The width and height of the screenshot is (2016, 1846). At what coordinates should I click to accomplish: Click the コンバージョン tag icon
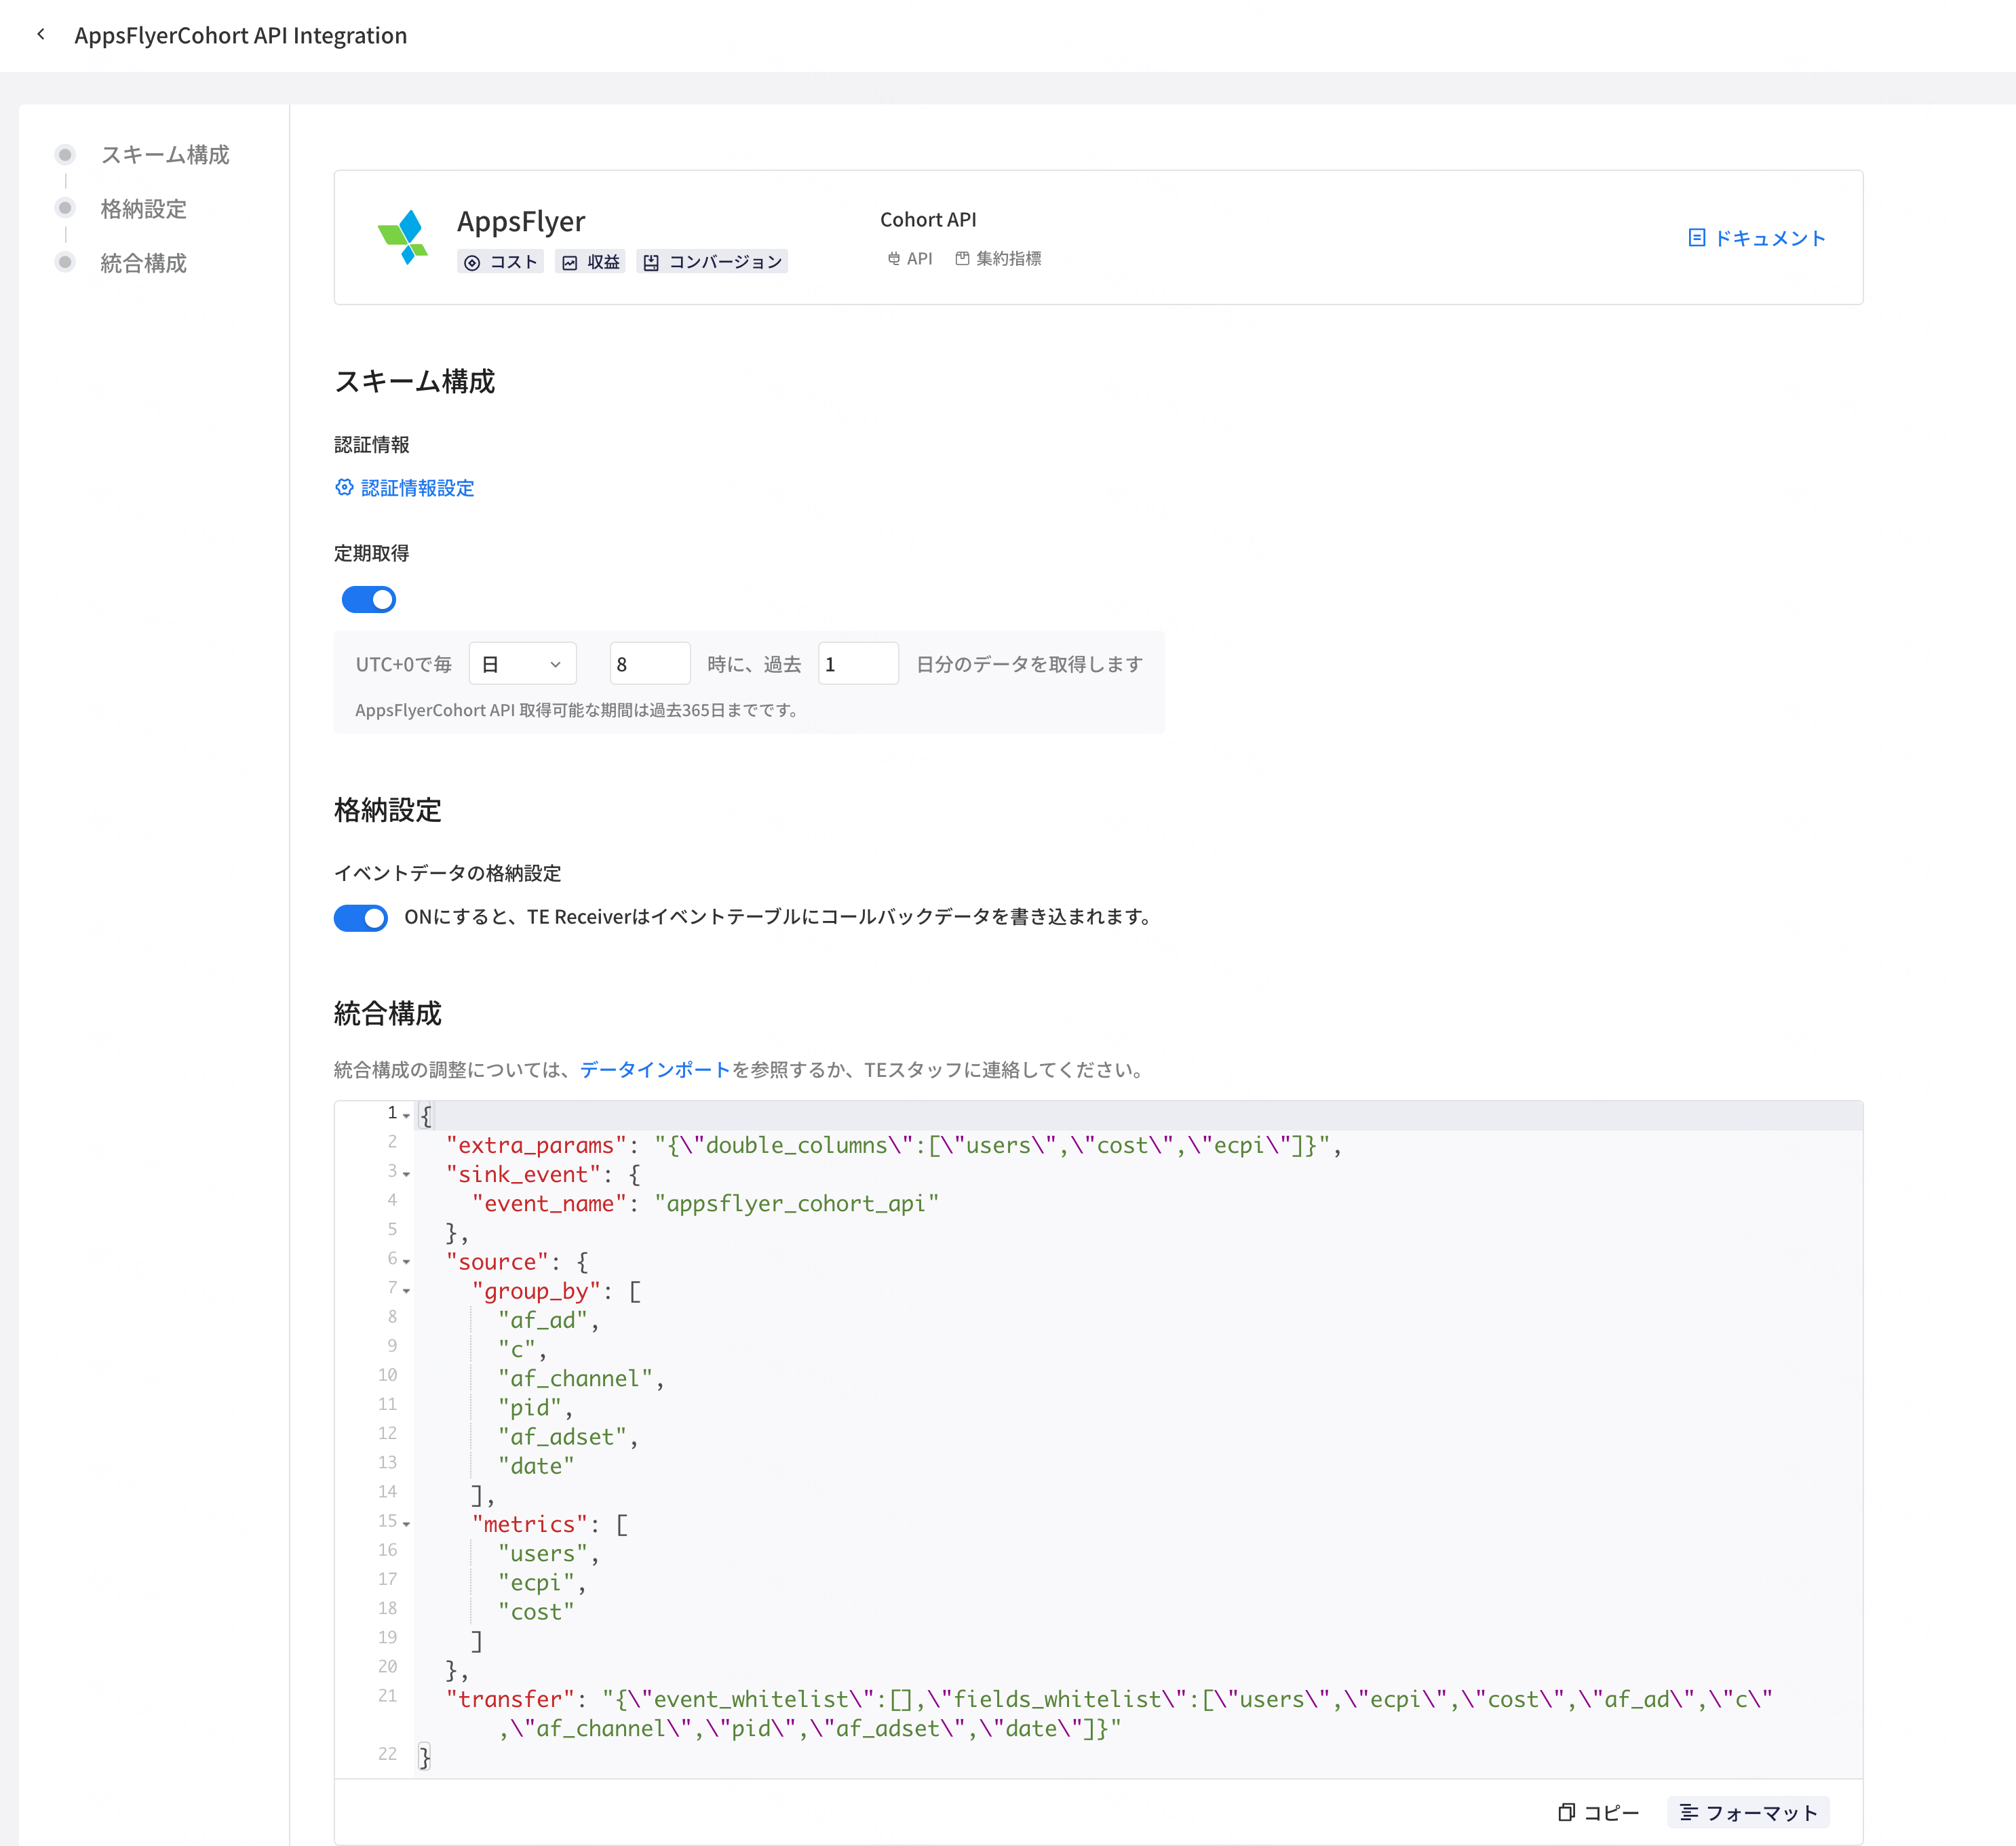[651, 262]
